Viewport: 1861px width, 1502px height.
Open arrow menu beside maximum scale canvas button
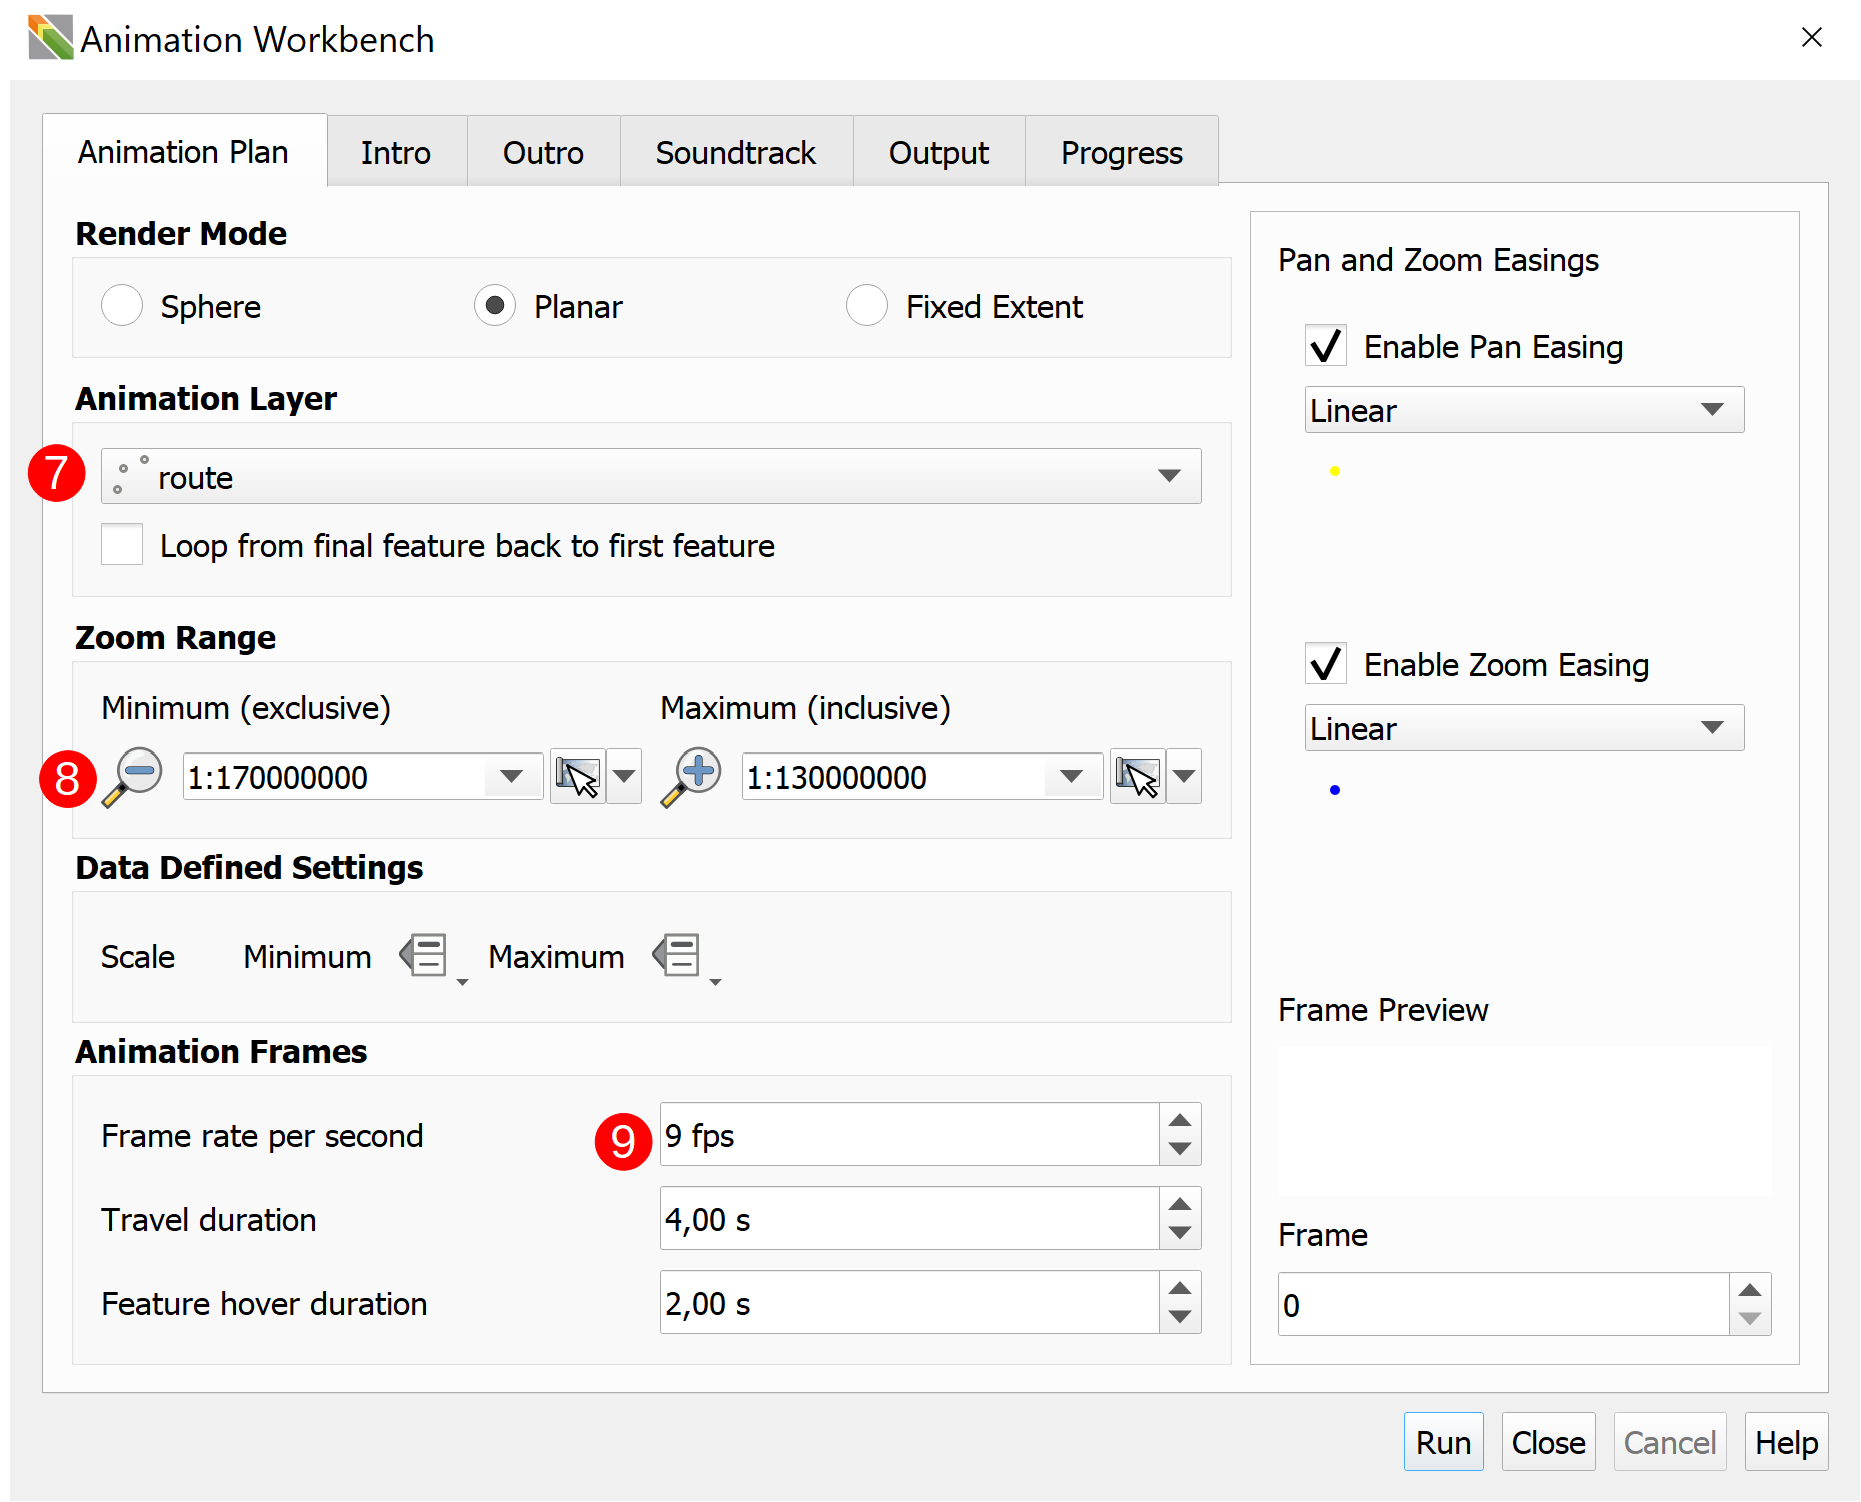tap(1184, 777)
